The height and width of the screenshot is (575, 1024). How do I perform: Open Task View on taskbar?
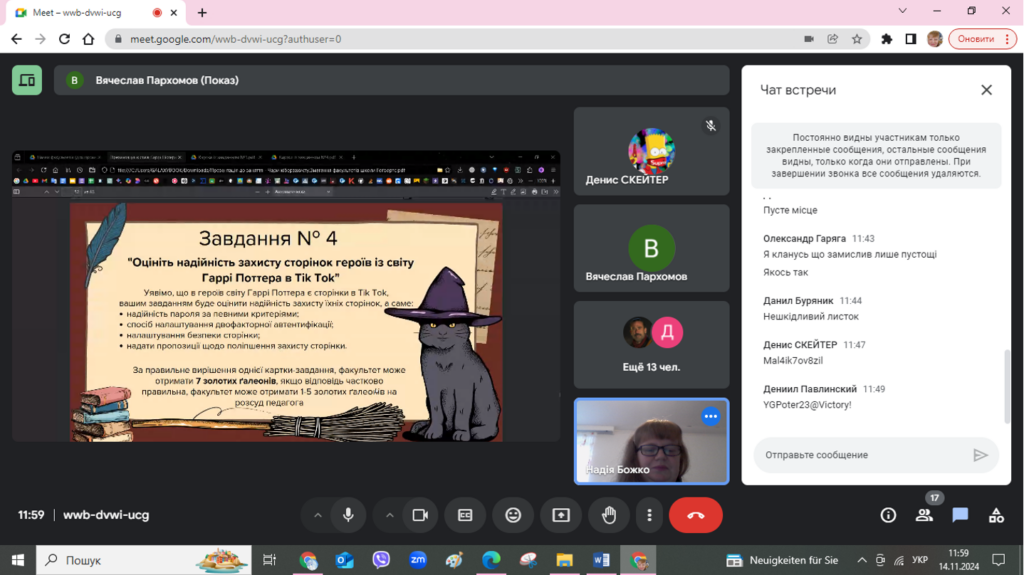[x=269, y=560]
